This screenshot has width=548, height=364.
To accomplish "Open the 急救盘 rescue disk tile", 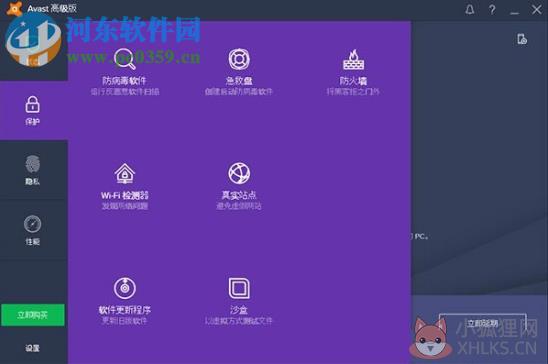I will (239, 72).
